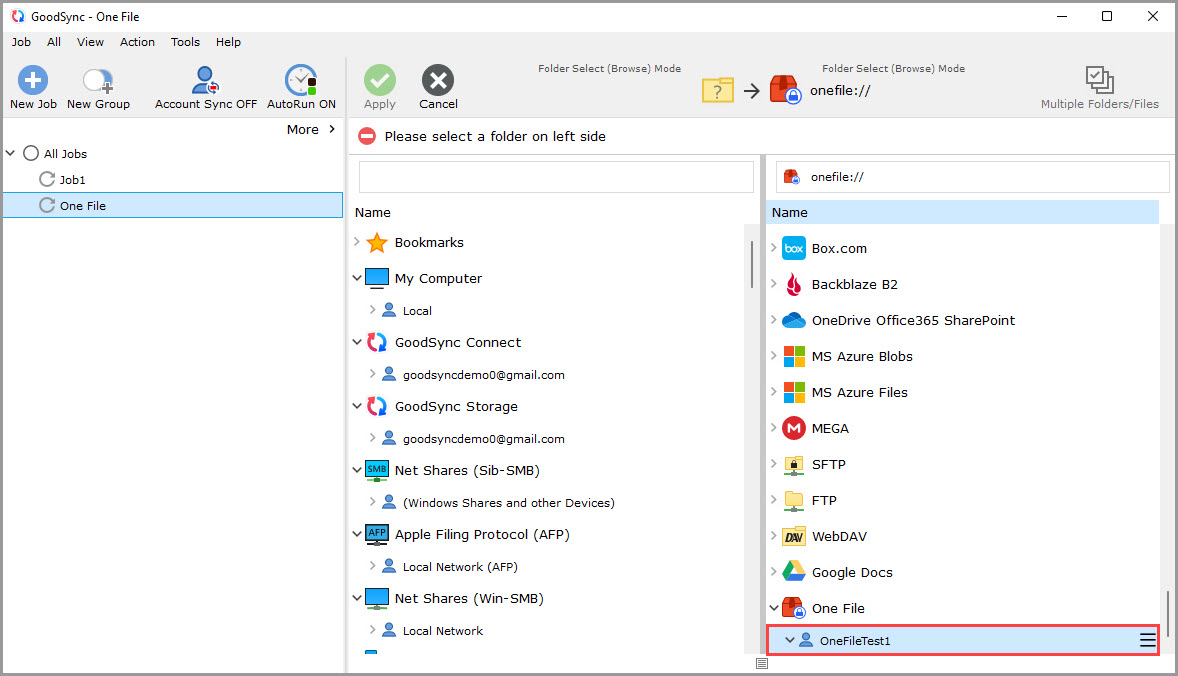1178x676 pixels.
Task: Click the Name column header on right
Action: tap(962, 213)
